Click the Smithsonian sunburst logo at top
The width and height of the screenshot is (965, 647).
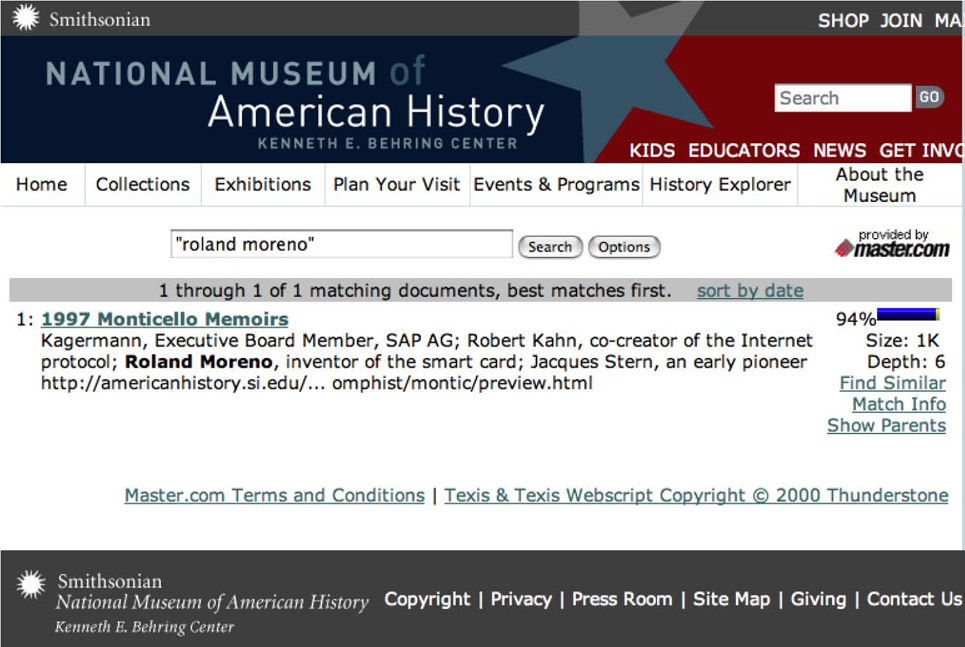coord(26,18)
